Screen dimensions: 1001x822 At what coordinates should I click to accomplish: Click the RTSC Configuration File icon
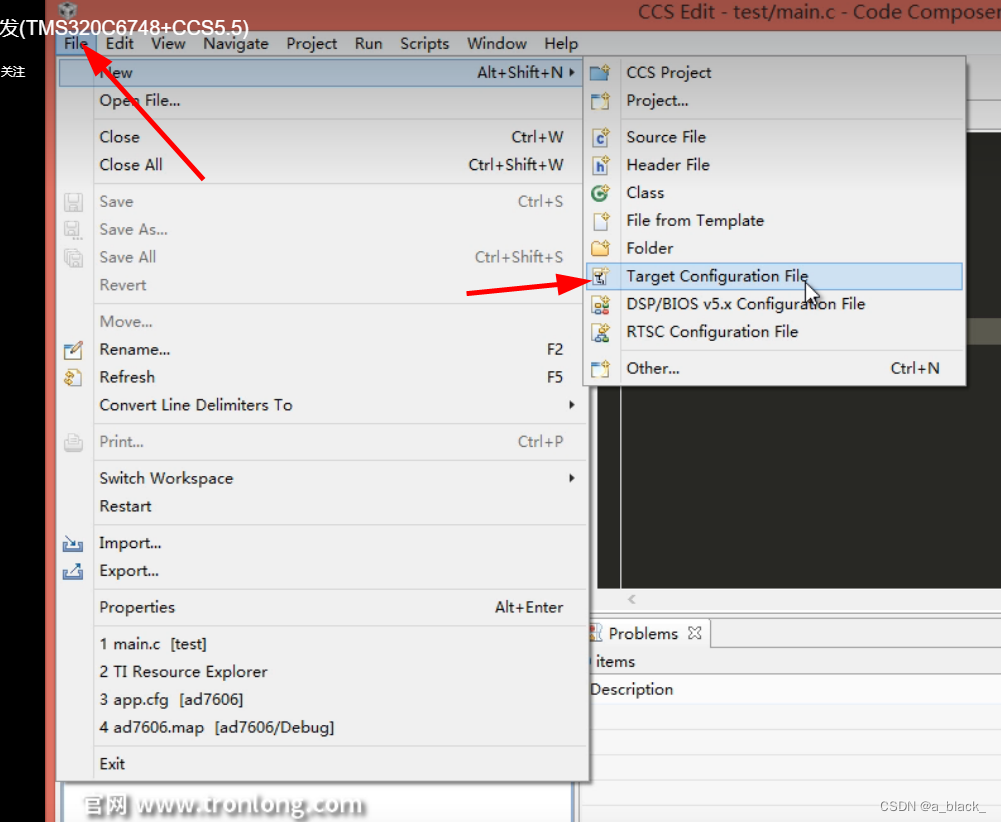(600, 332)
